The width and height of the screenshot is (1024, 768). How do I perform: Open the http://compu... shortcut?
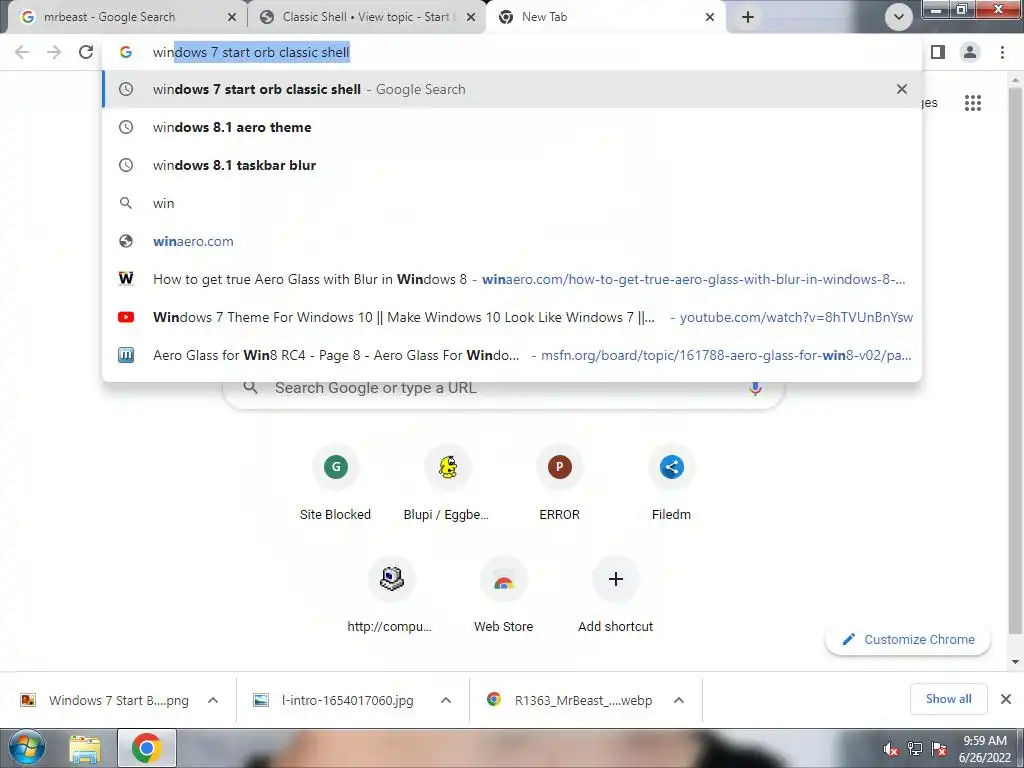(x=391, y=596)
